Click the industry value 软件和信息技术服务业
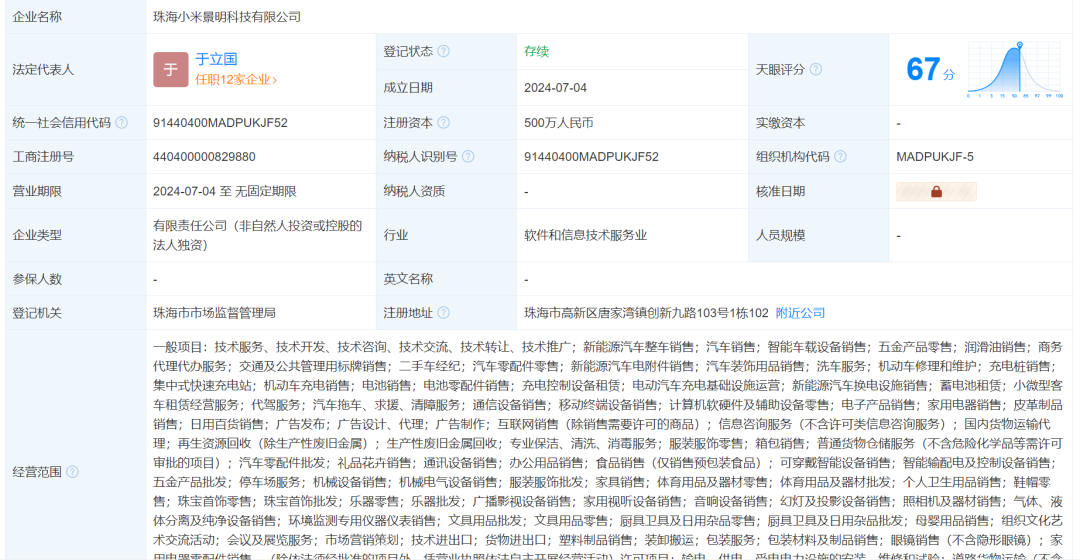Image resolution: width=1080 pixels, height=560 pixels. click(585, 236)
